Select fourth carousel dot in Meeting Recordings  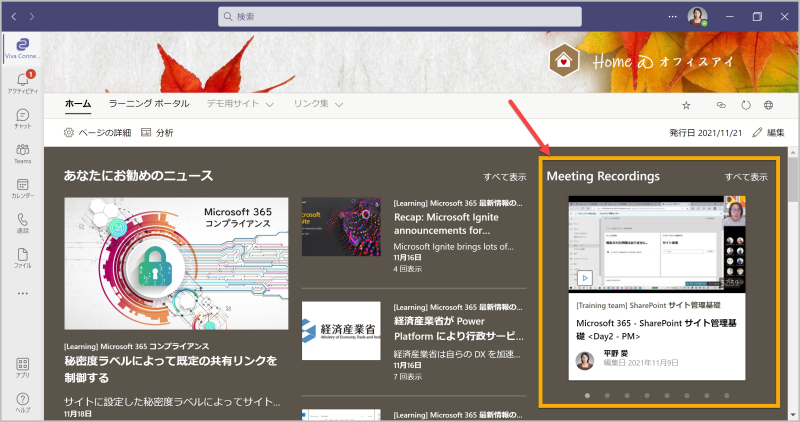[647, 395]
